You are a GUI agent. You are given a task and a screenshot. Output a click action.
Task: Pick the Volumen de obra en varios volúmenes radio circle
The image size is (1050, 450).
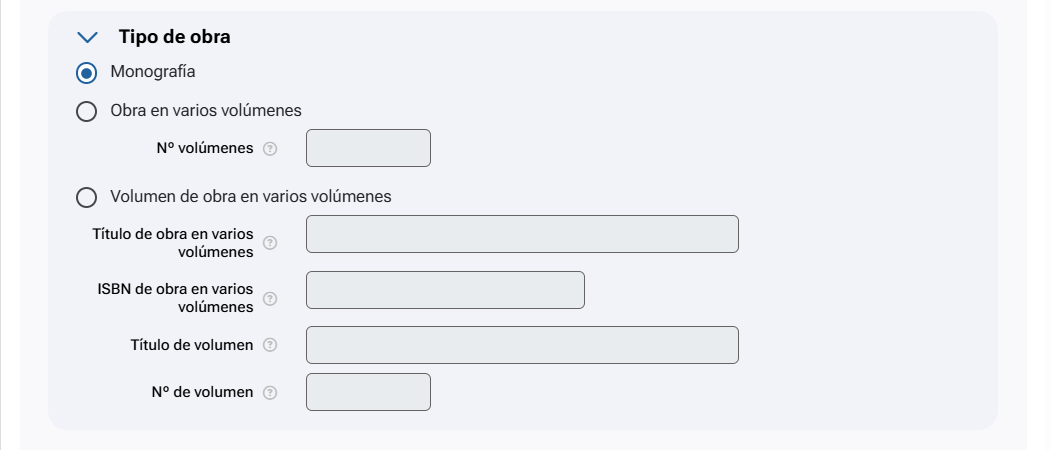pyautogui.click(x=87, y=198)
